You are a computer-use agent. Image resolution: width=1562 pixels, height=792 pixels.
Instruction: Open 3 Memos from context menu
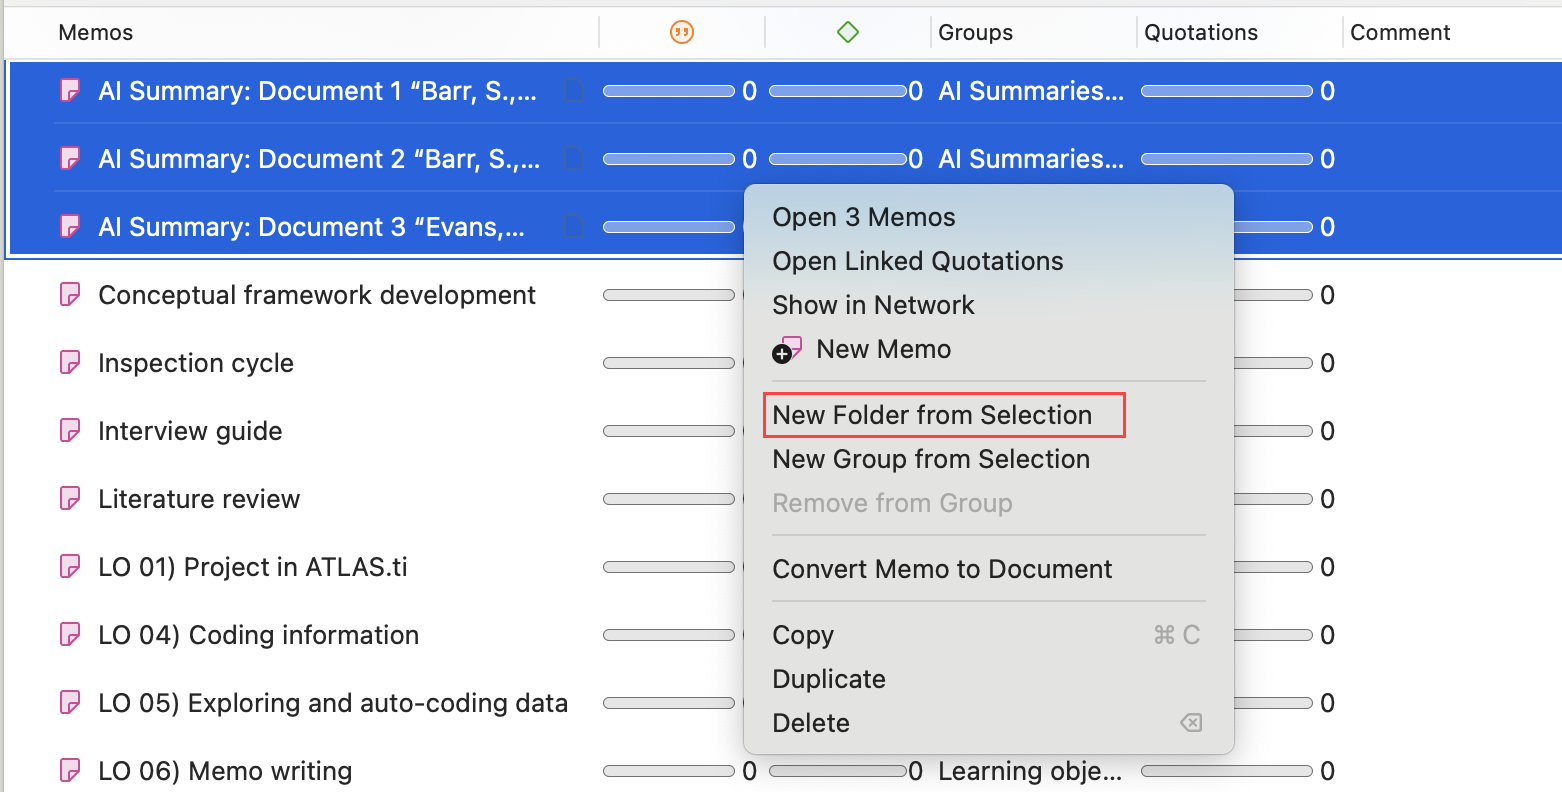pyautogui.click(x=863, y=217)
